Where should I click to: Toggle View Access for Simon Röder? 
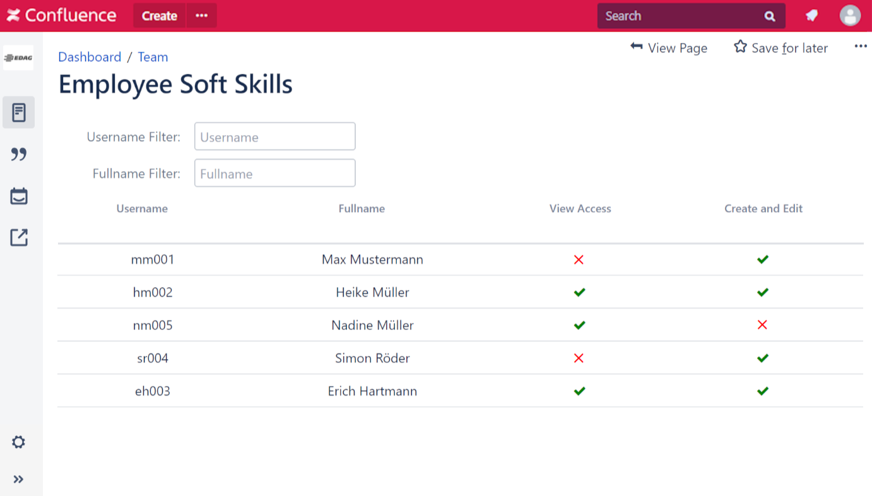[x=579, y=358]
